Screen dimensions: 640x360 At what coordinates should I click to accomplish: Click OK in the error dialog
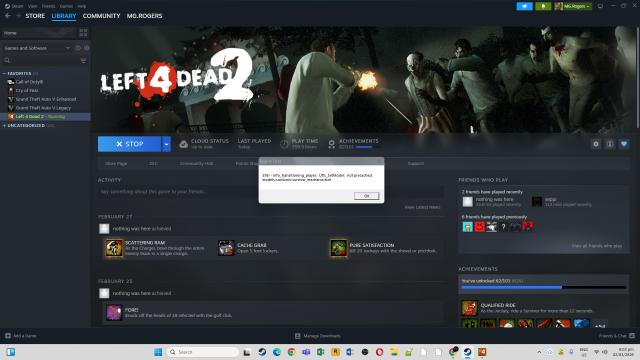(366, 196)
